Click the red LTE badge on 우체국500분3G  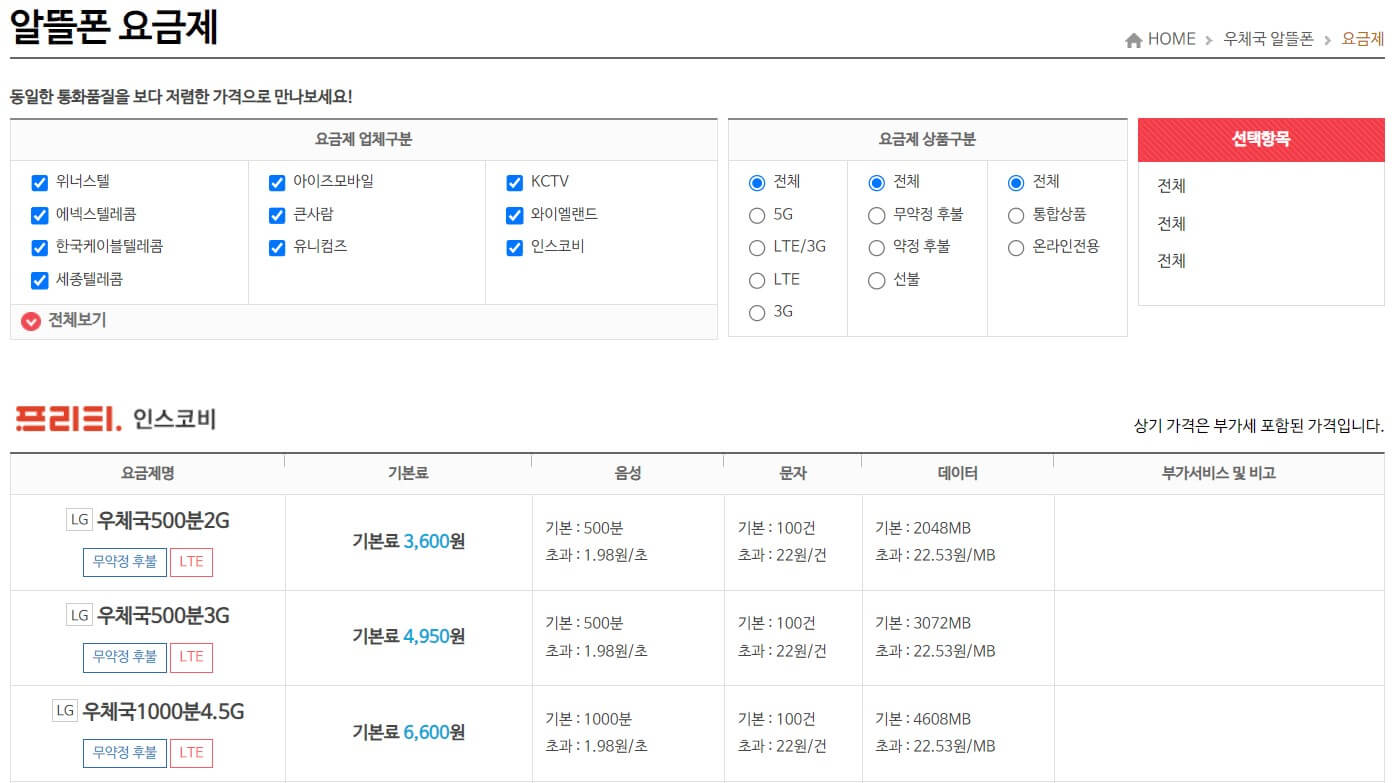tap(191, 657)
